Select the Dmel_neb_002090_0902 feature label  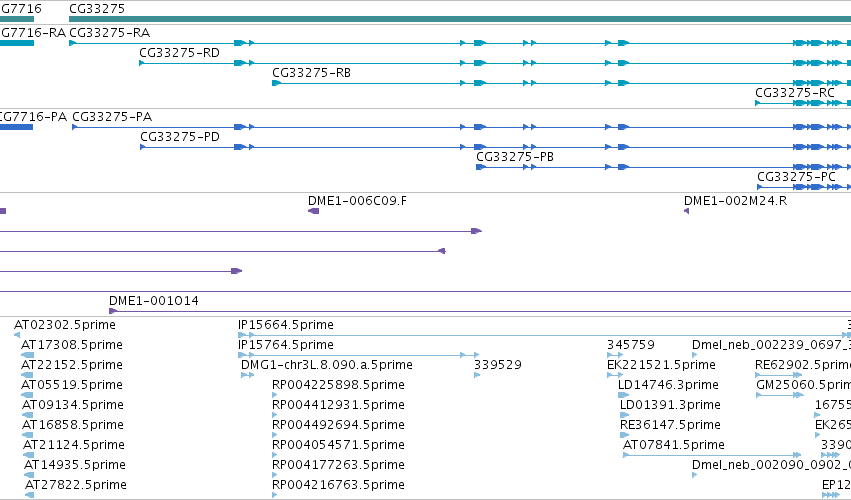[x=771, y=465]
